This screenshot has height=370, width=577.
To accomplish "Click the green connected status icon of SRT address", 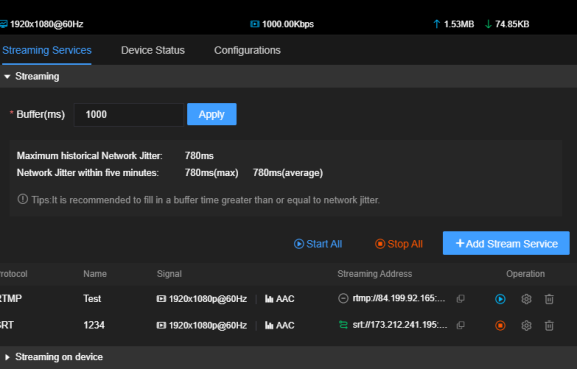I will (343, 325).
